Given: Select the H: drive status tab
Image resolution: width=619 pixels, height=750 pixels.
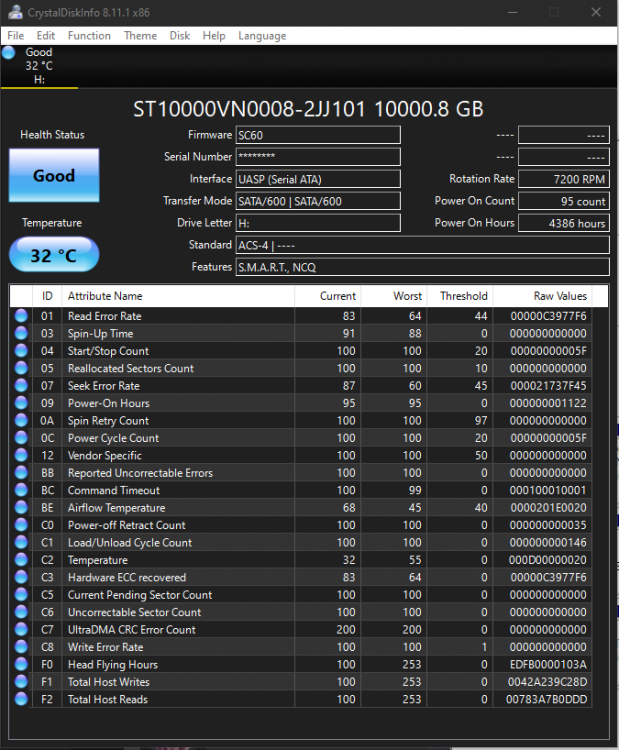Looking at the screenshot, I should (39, 66).
